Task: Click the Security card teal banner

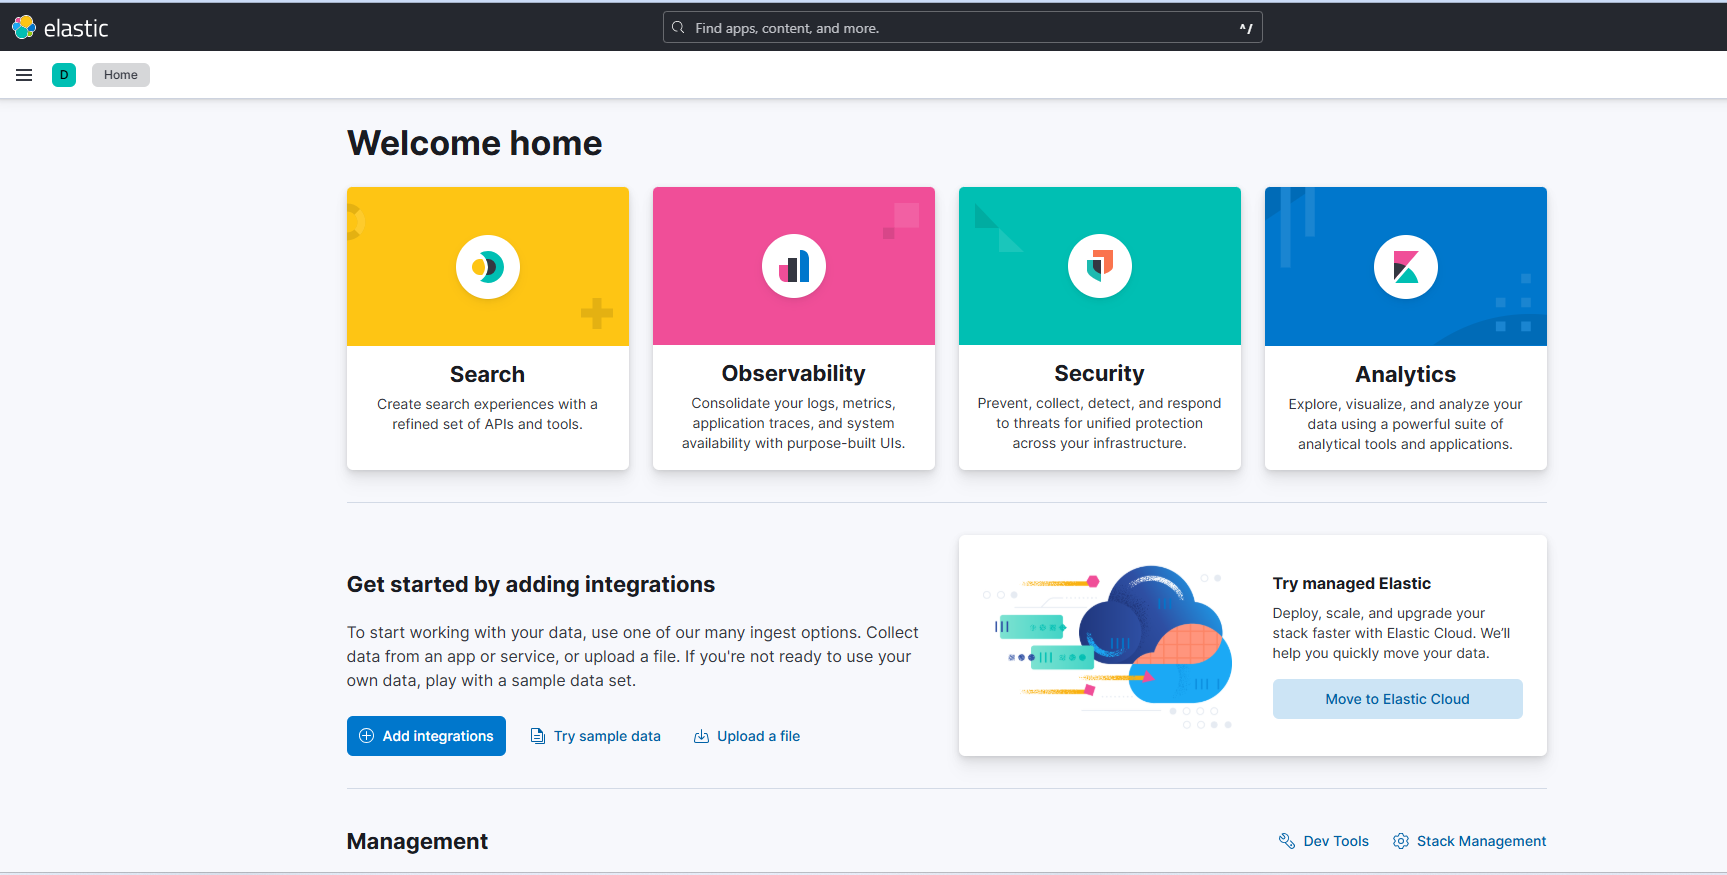Action: (1100, 266)
